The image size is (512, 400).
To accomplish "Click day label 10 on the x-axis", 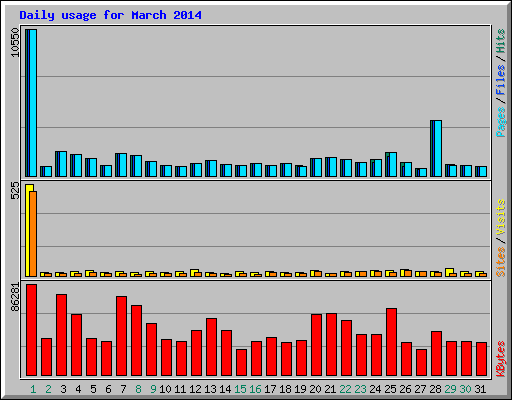I will point(165,389).
